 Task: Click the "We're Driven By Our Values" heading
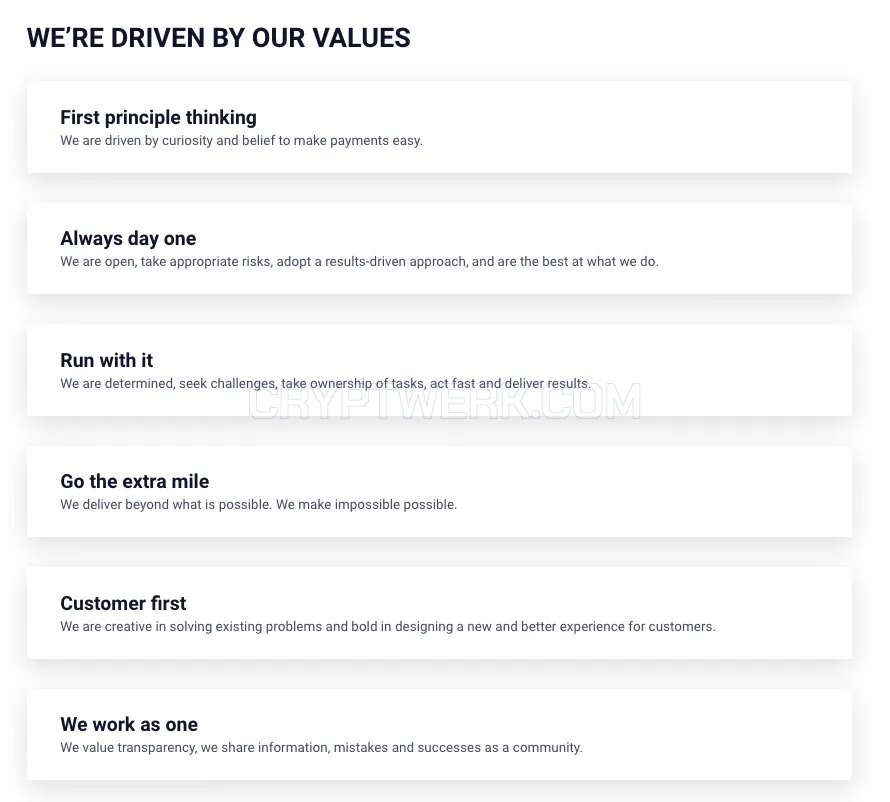coord(219,38)
